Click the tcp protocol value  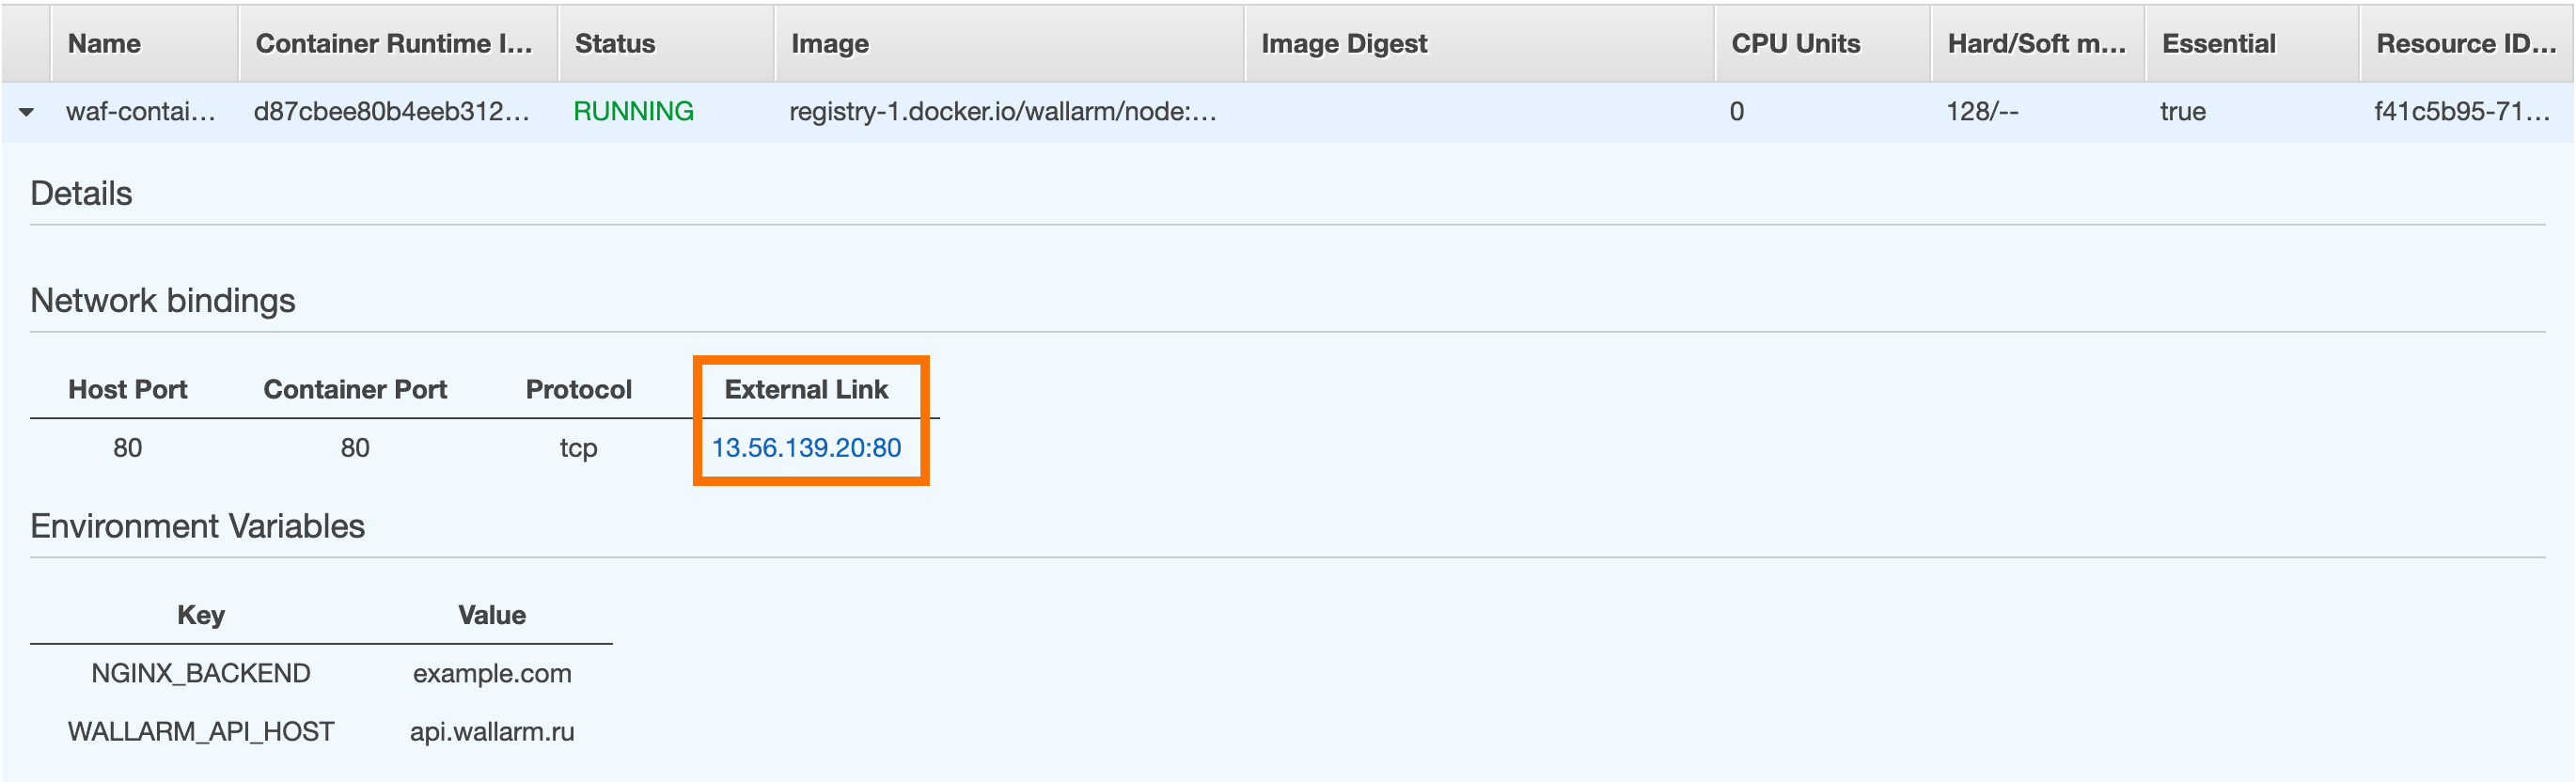point(578,447)
